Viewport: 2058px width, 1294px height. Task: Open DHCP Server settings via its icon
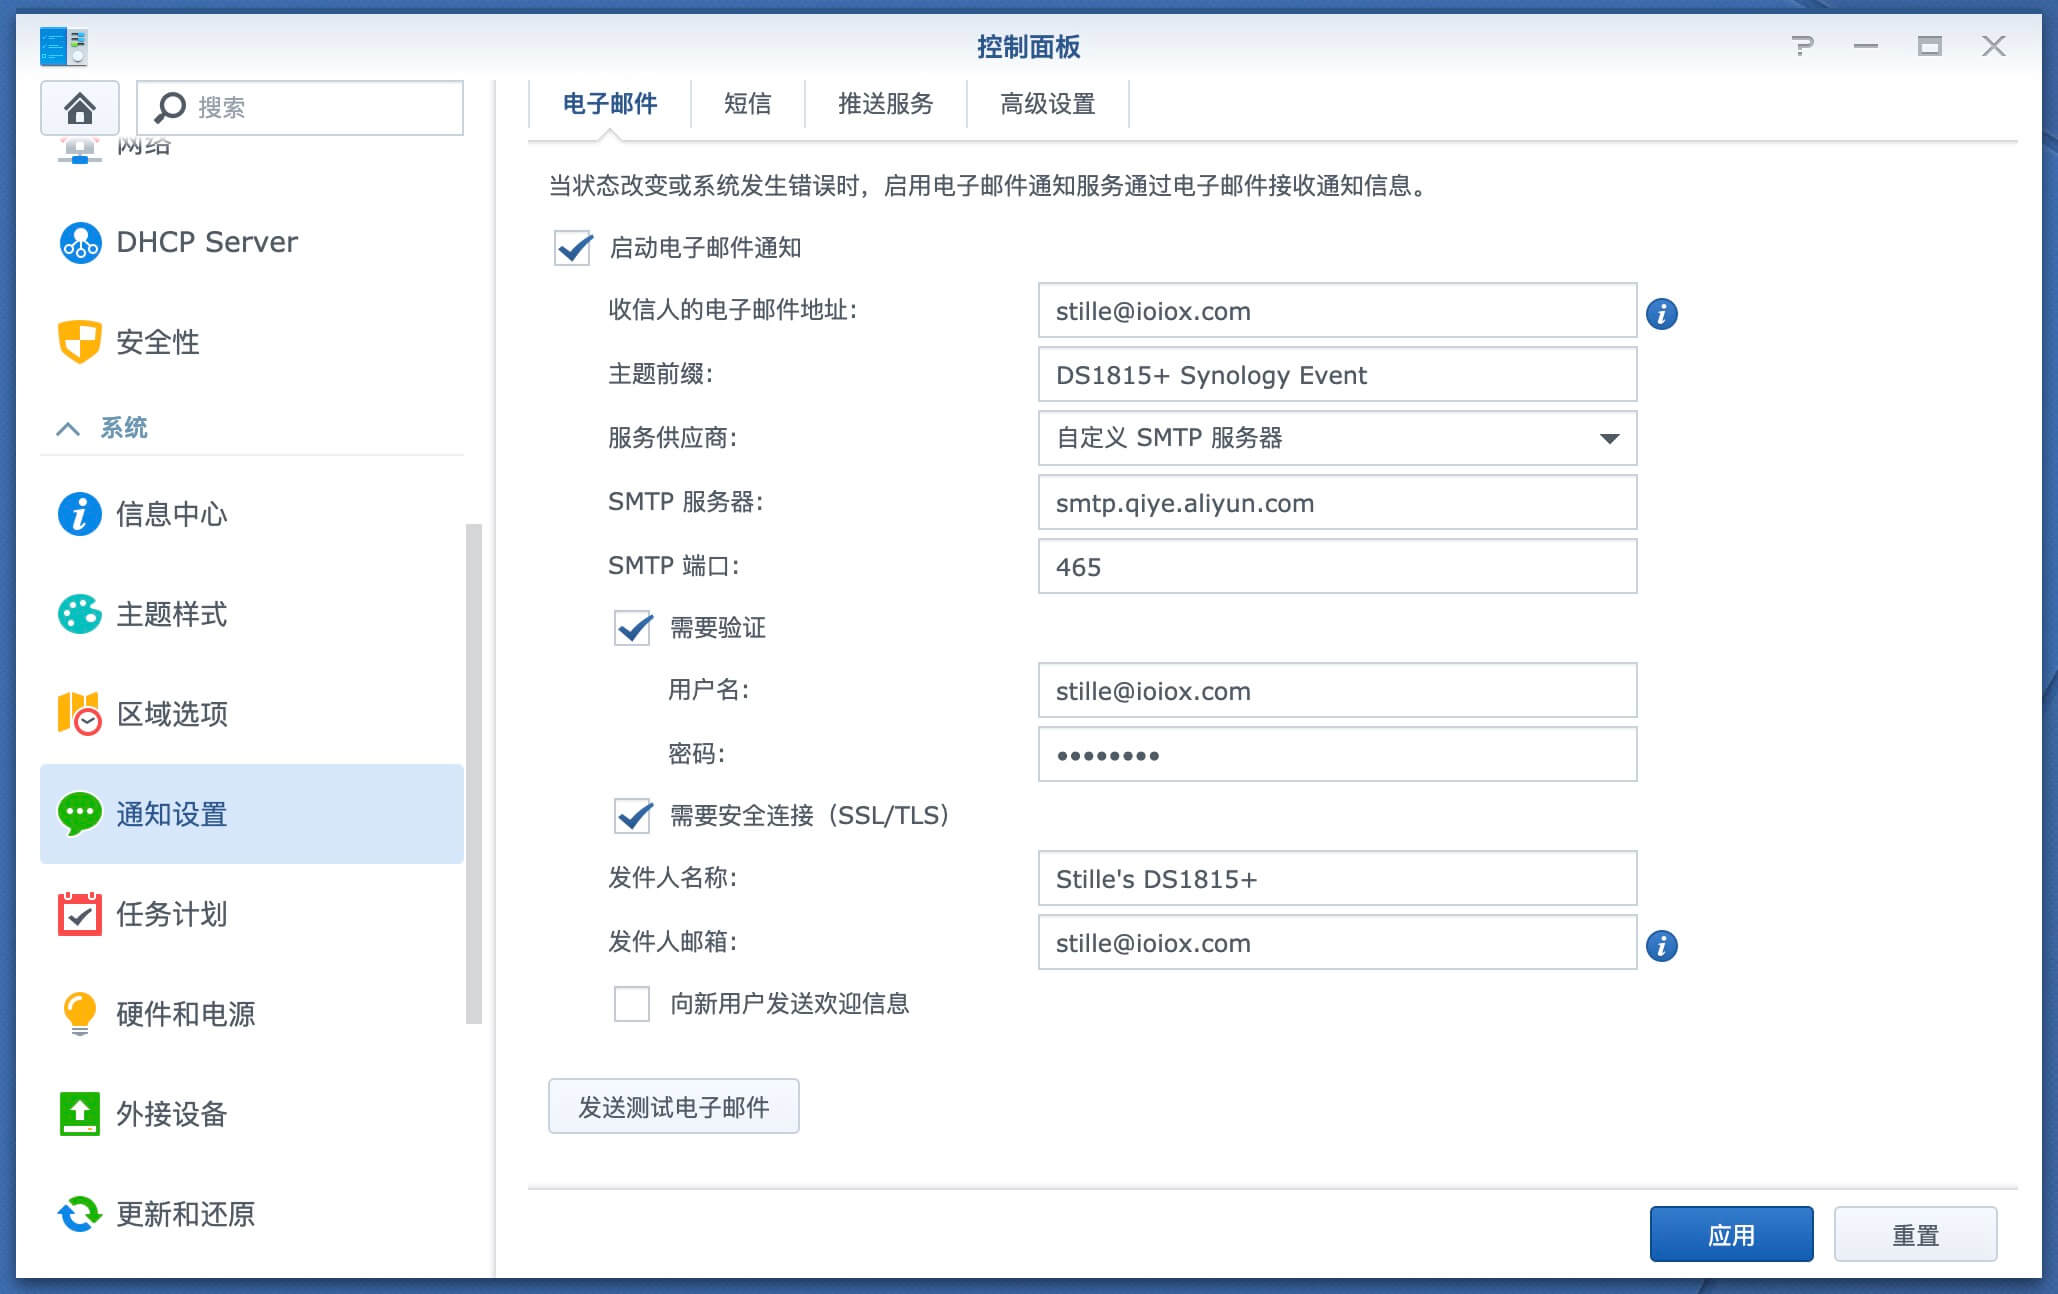point(79,242)
